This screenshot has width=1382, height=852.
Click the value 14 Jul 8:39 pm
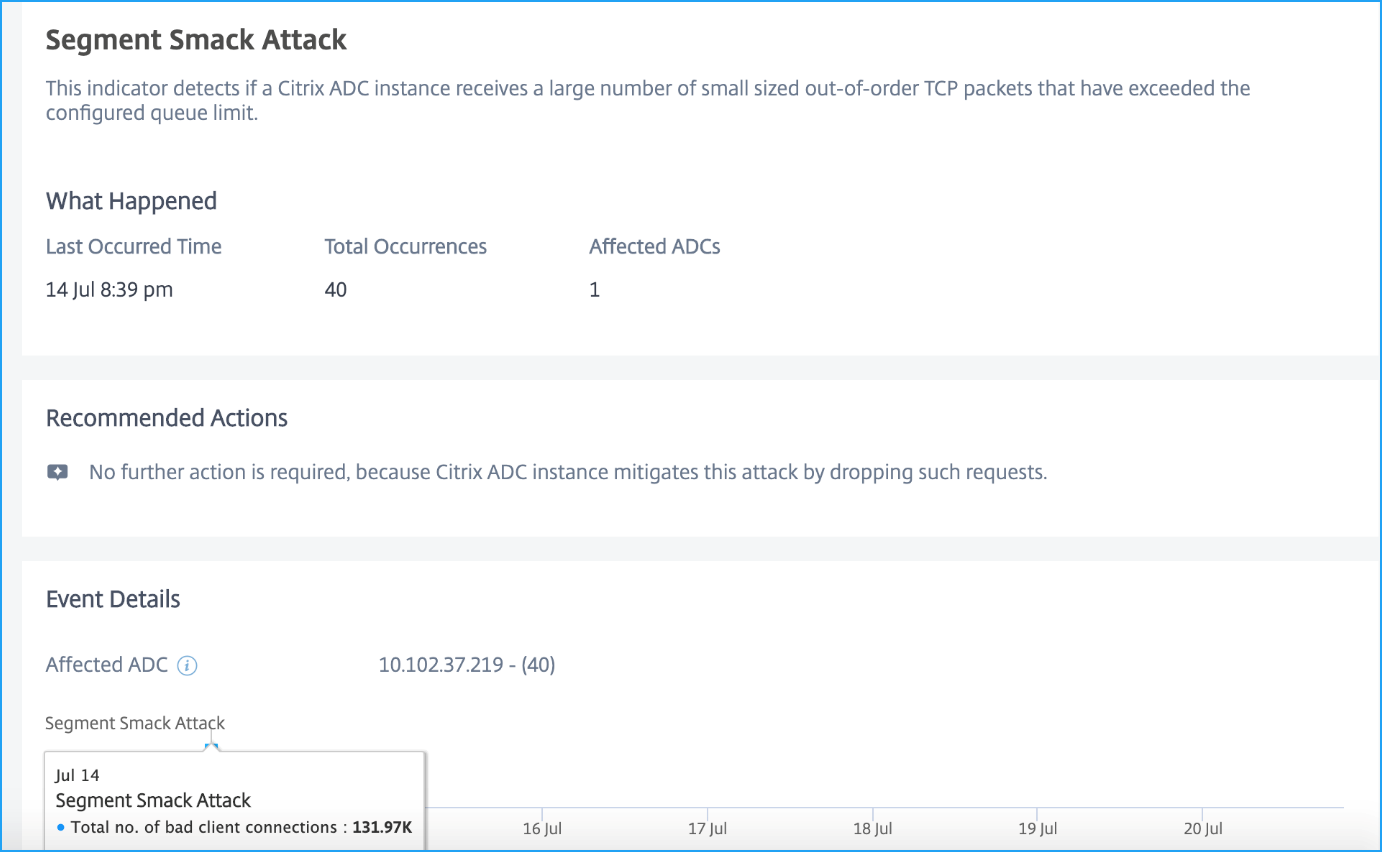109,291
